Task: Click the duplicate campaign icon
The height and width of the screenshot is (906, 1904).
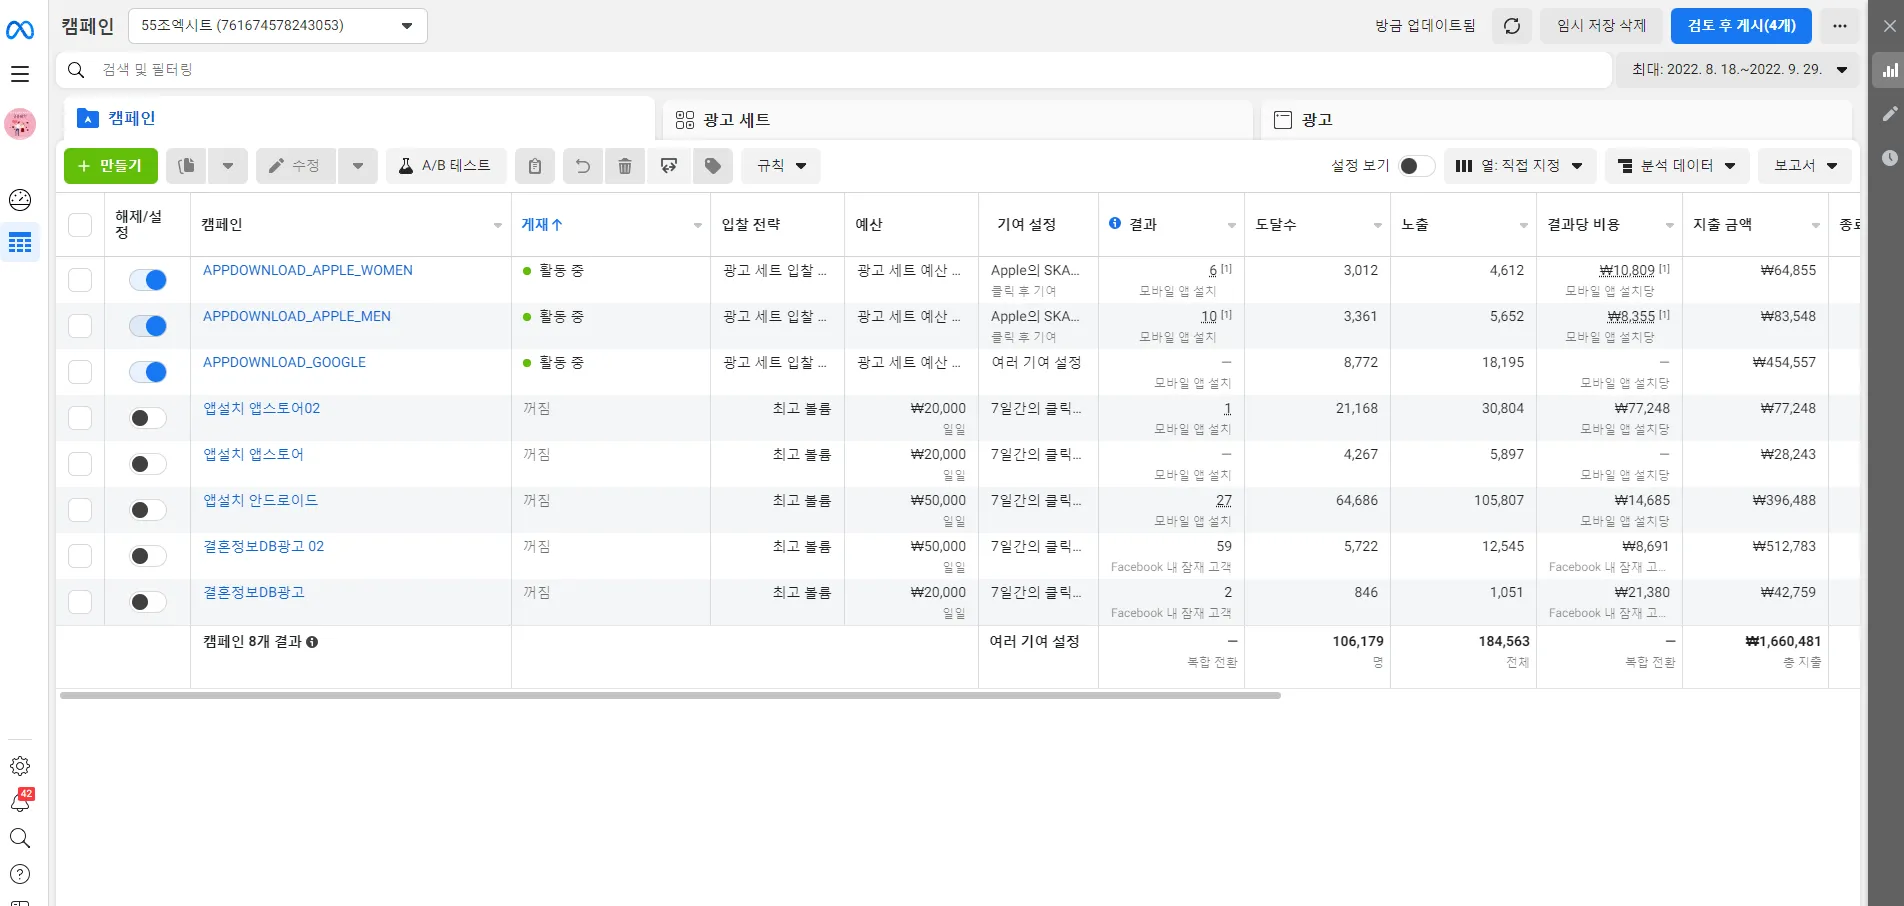Action: click(186, 166)
